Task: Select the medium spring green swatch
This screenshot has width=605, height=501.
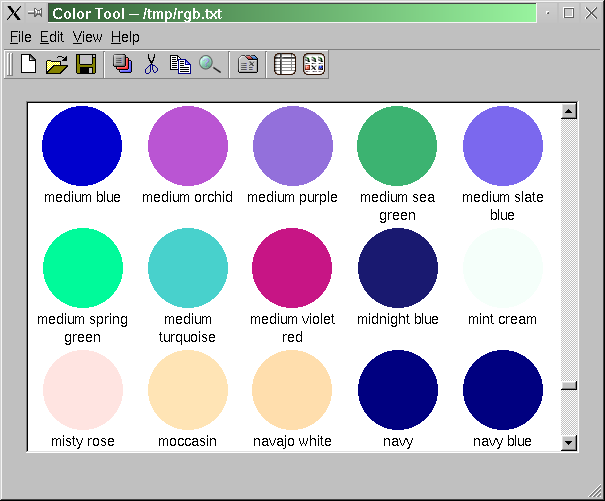Action: 83,268
